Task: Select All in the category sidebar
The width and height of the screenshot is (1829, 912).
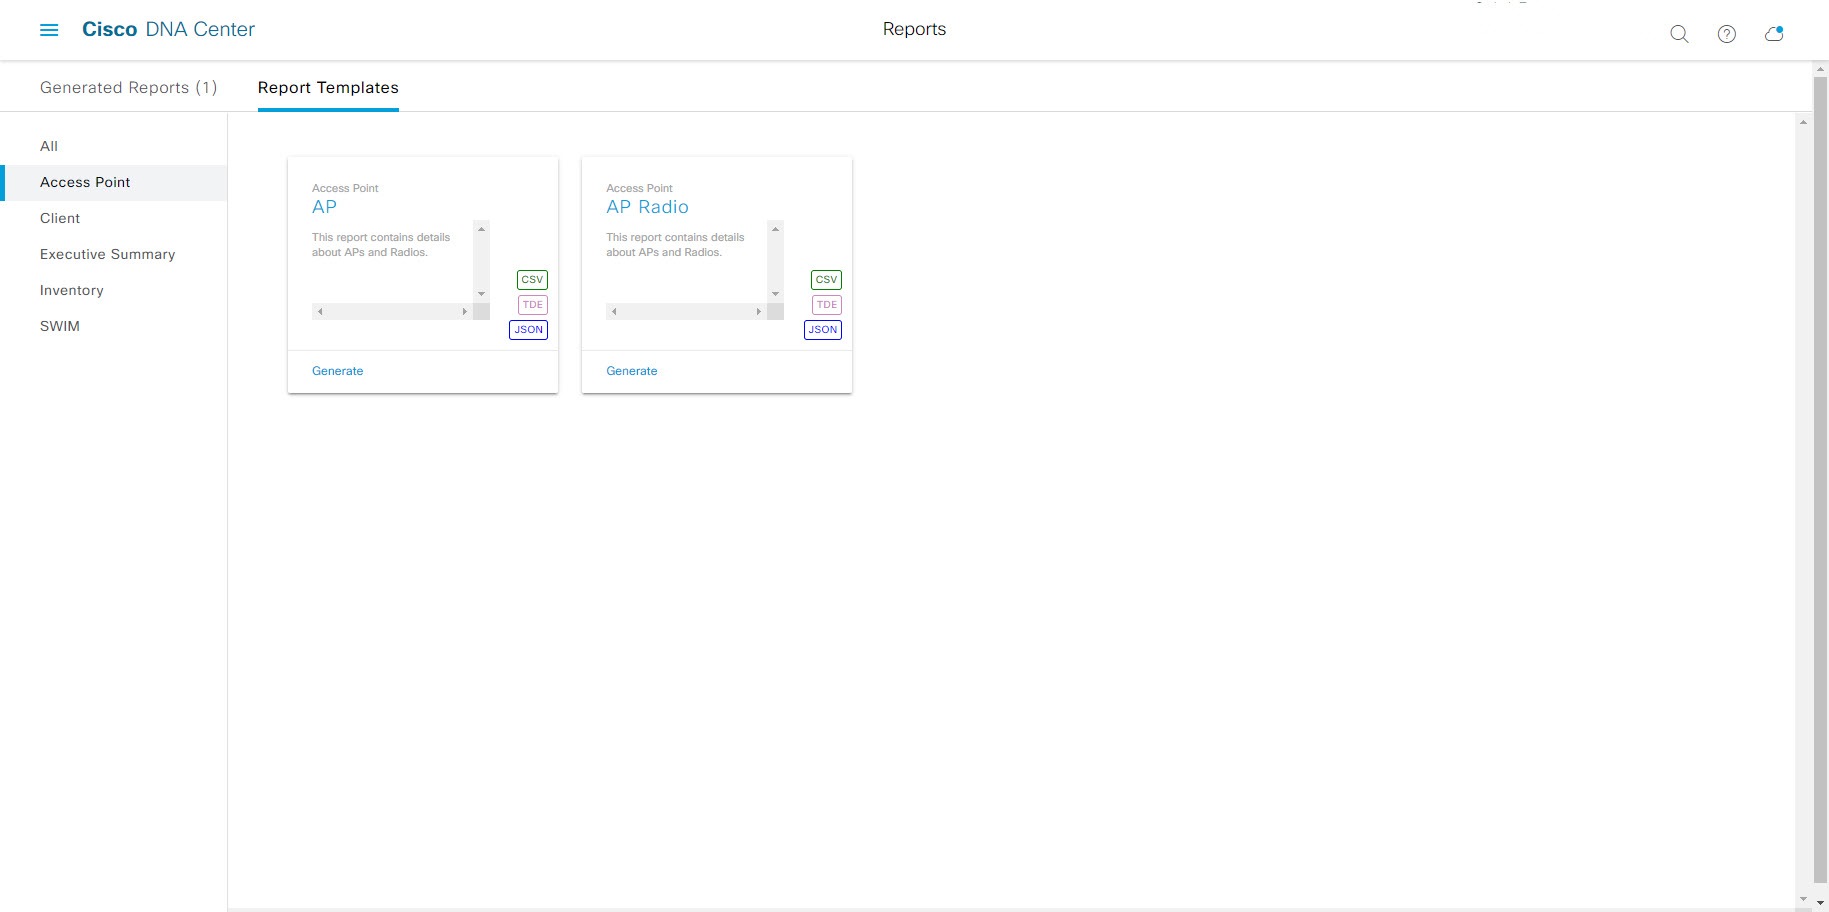Action: click(49, 146)
